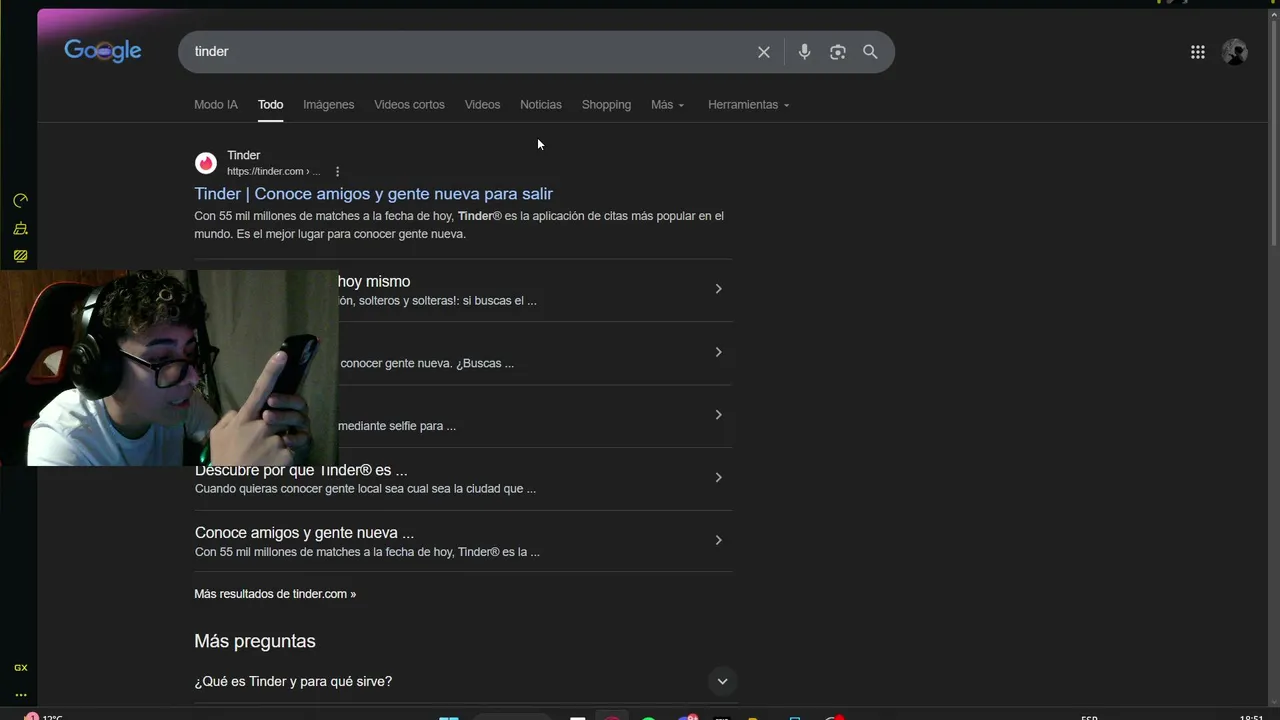The image size is (1280, 720).
Task: Select the Todo tab
Action: 270,105
